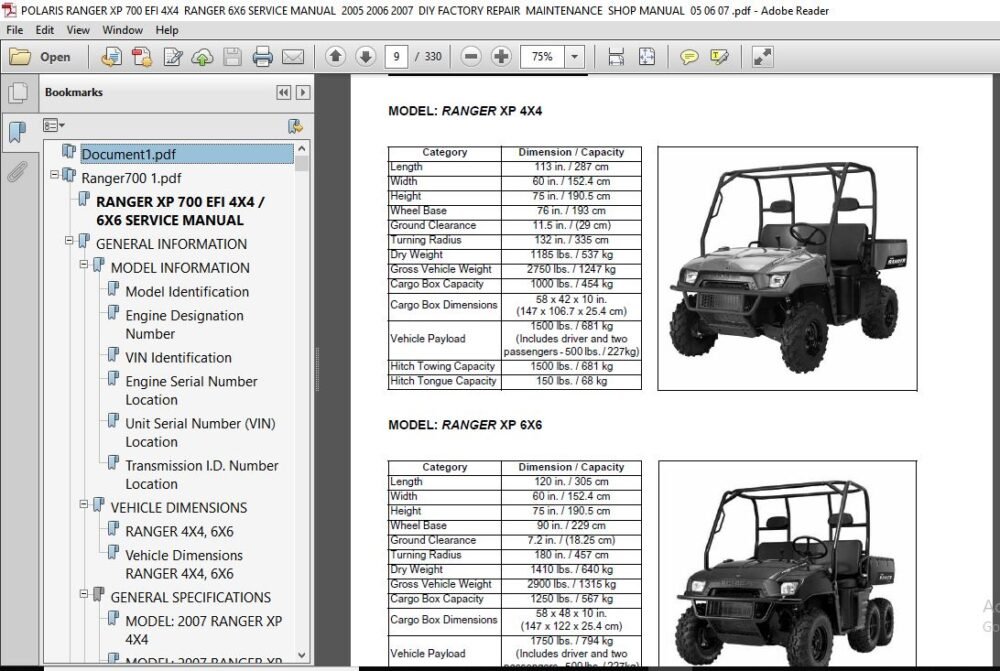Open RANGER 4X4, 6X6 bookmark

point(179,531)
